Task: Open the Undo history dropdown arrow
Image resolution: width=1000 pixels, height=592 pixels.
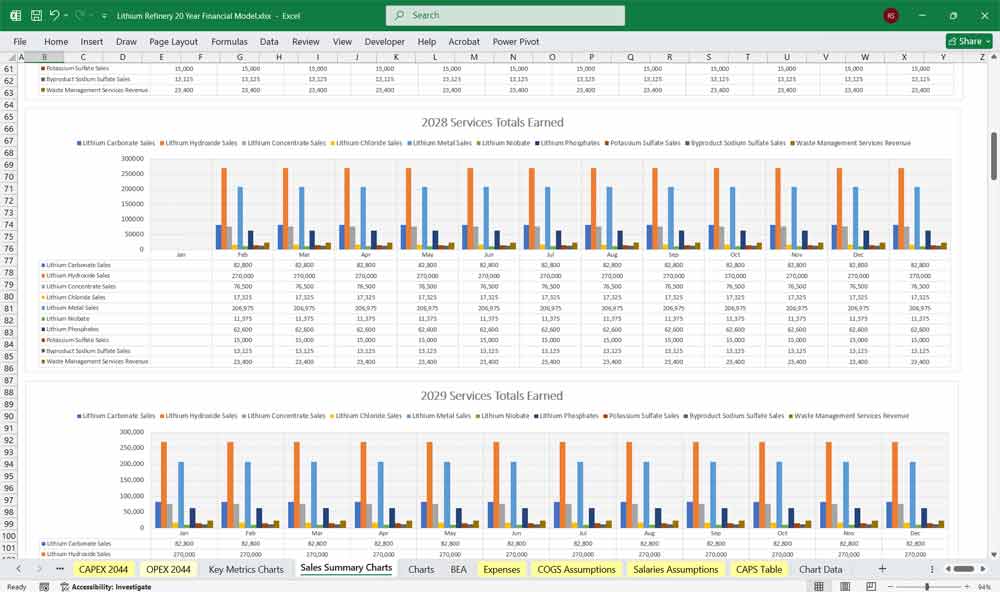Action: click(x=67, y=16)
